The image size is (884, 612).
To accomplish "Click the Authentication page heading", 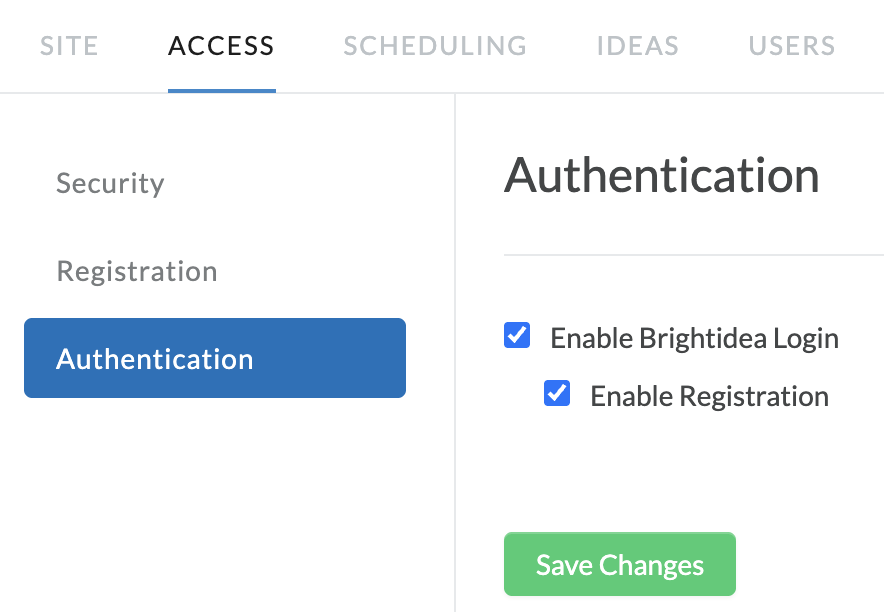I will 661,175.
